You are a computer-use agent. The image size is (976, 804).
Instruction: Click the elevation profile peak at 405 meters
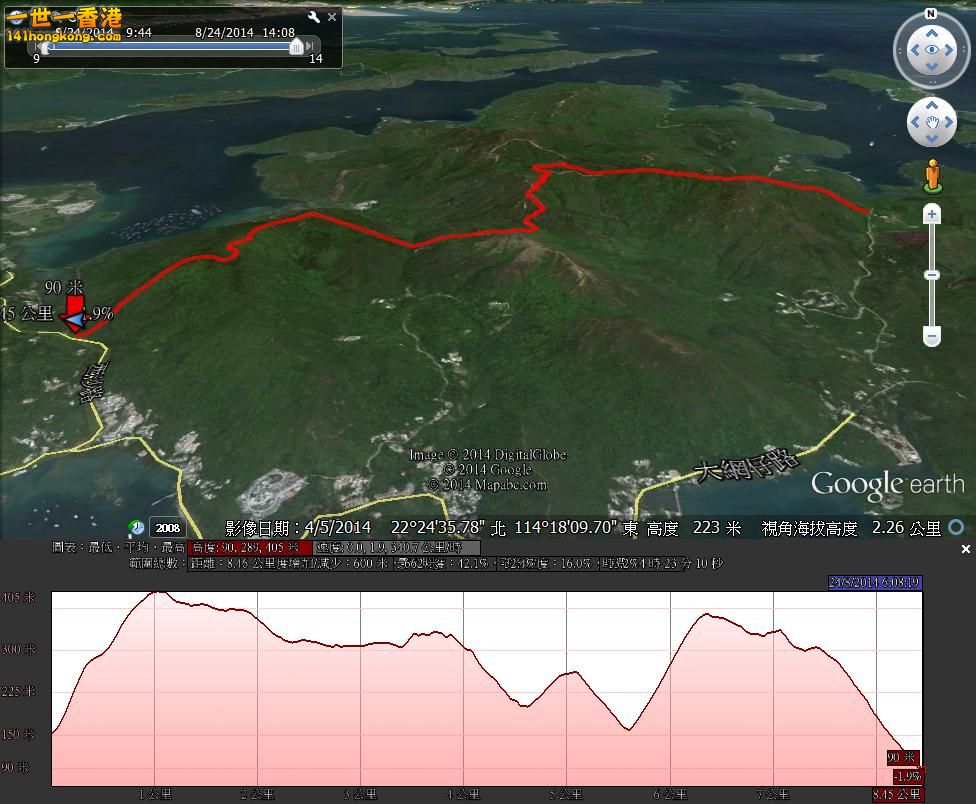point(156,593)
